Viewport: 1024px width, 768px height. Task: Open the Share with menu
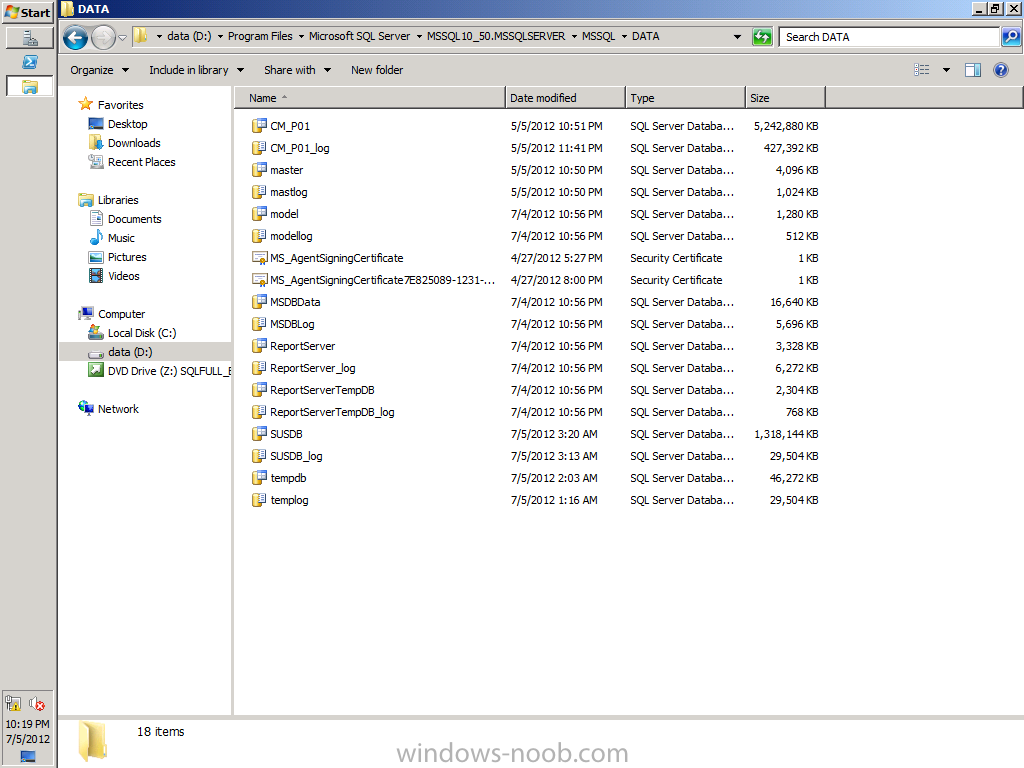tap(297, 70)
